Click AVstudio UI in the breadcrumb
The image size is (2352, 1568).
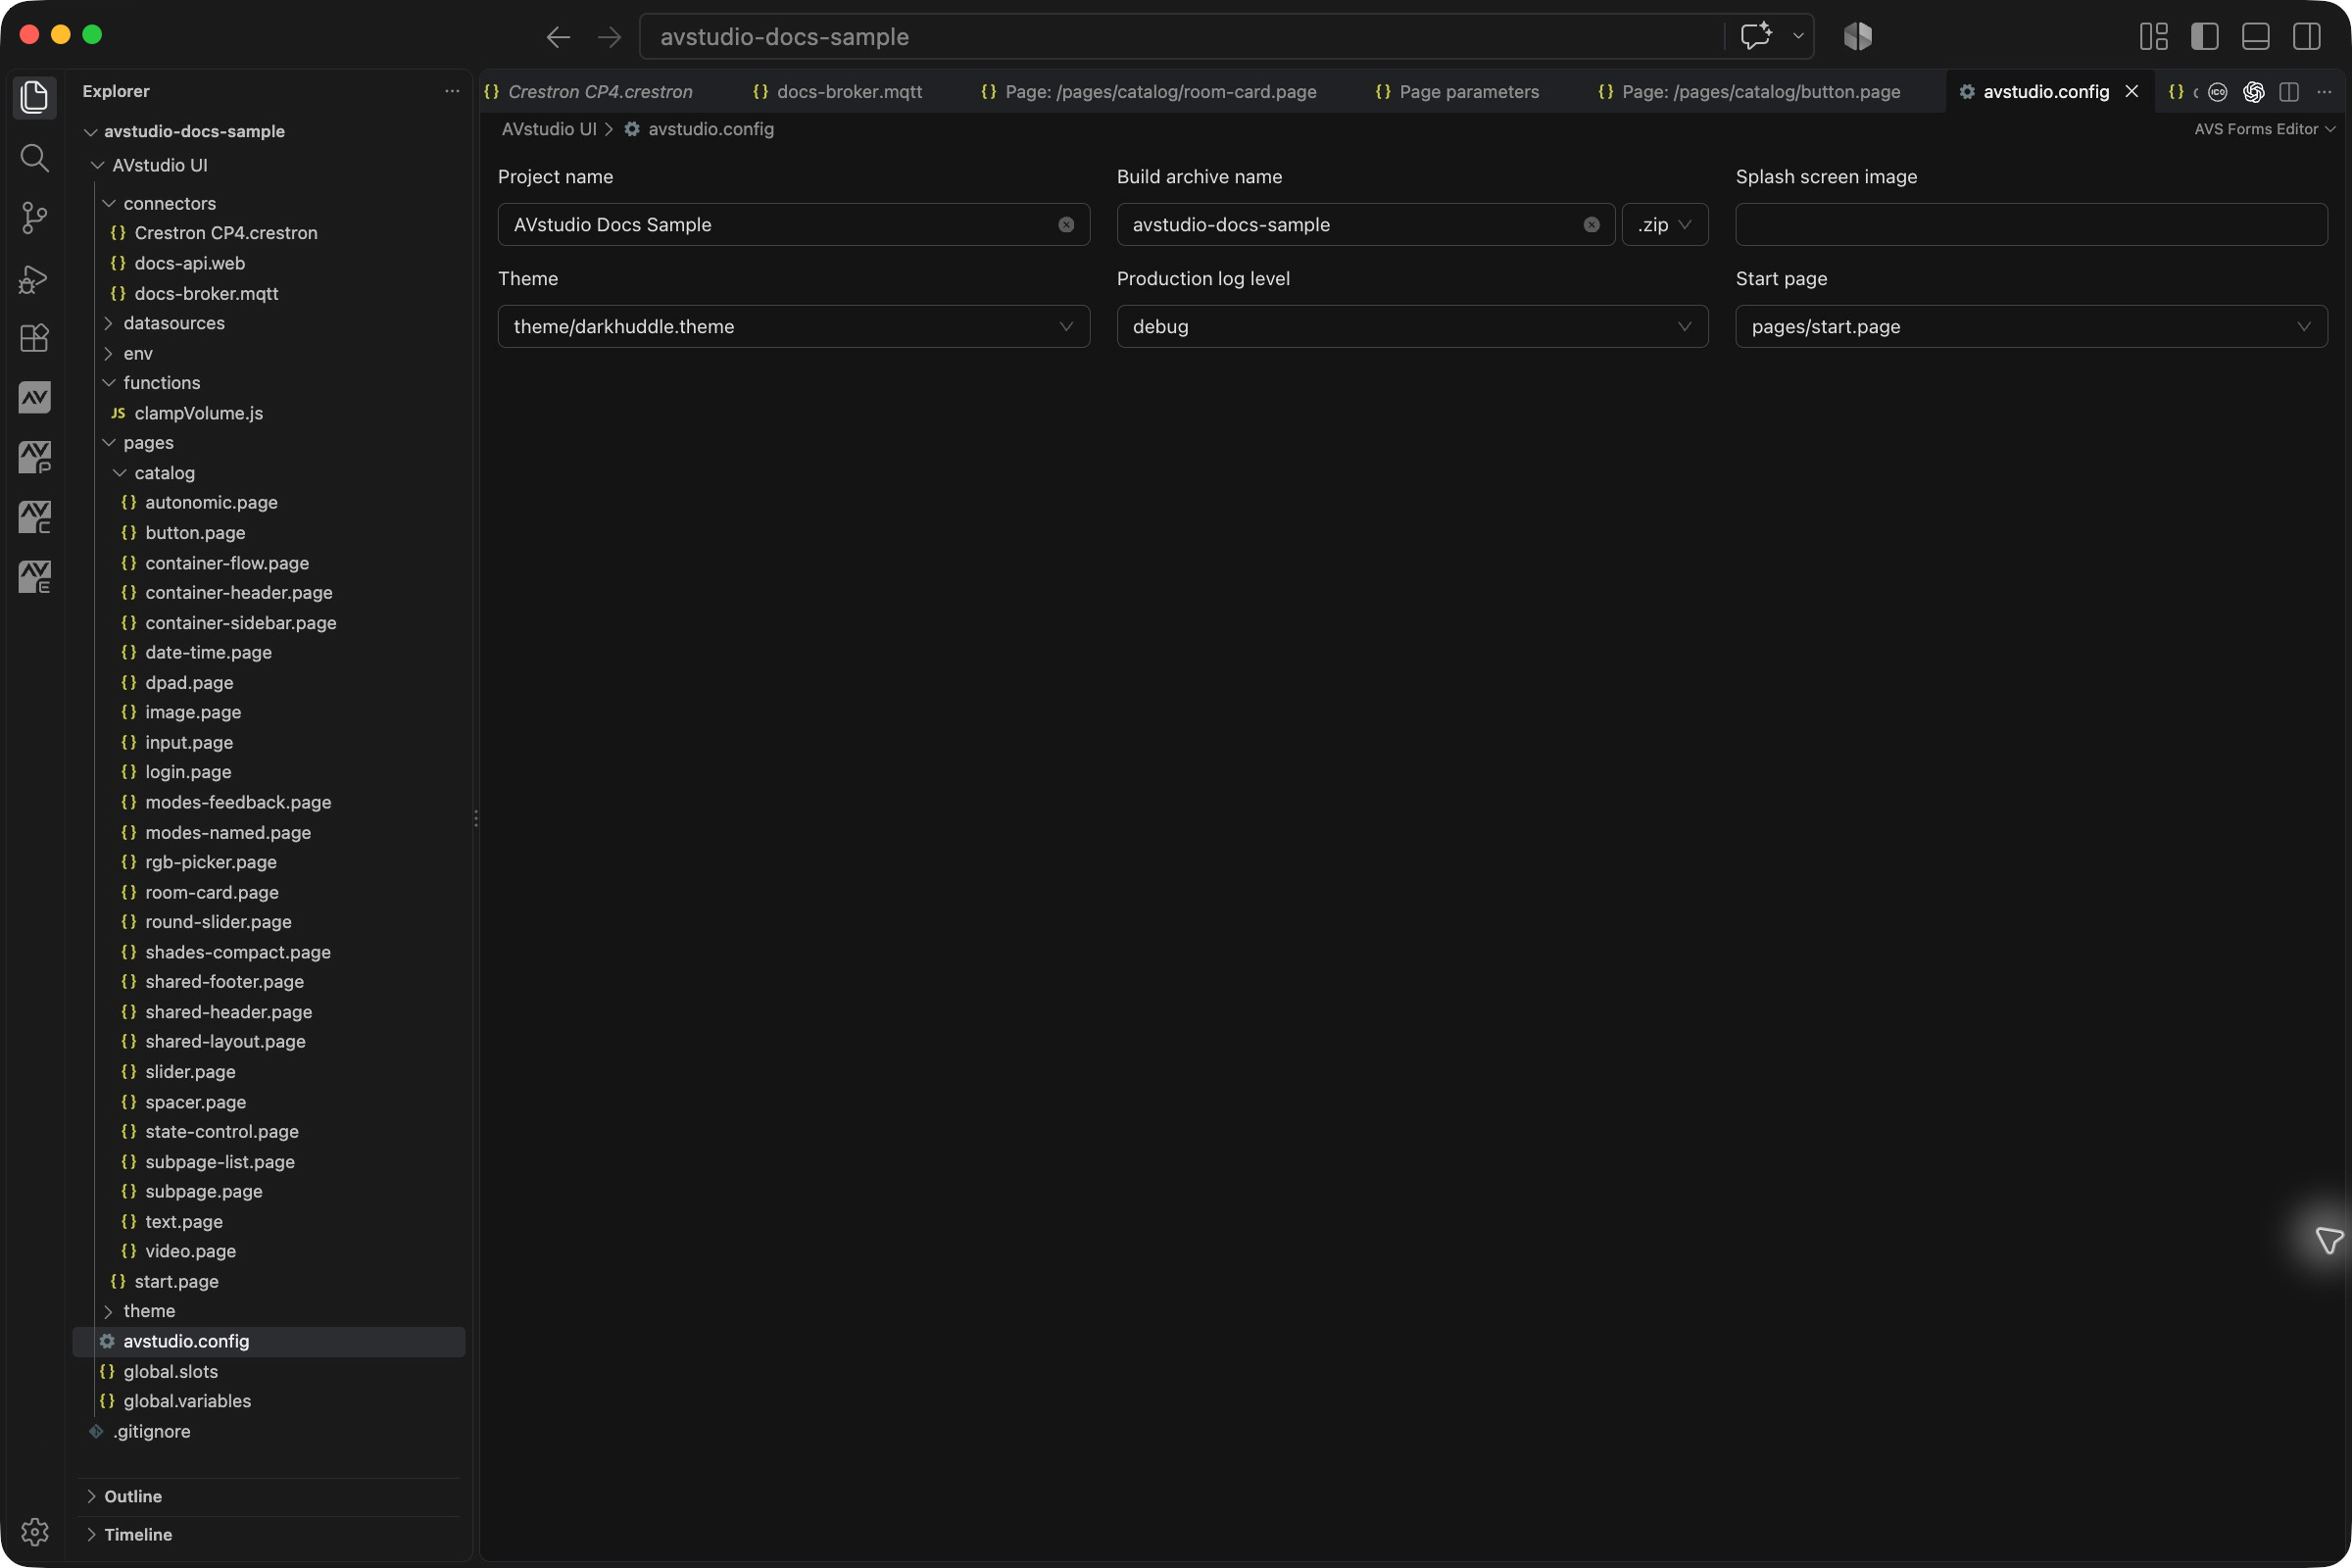coord(549,129)
